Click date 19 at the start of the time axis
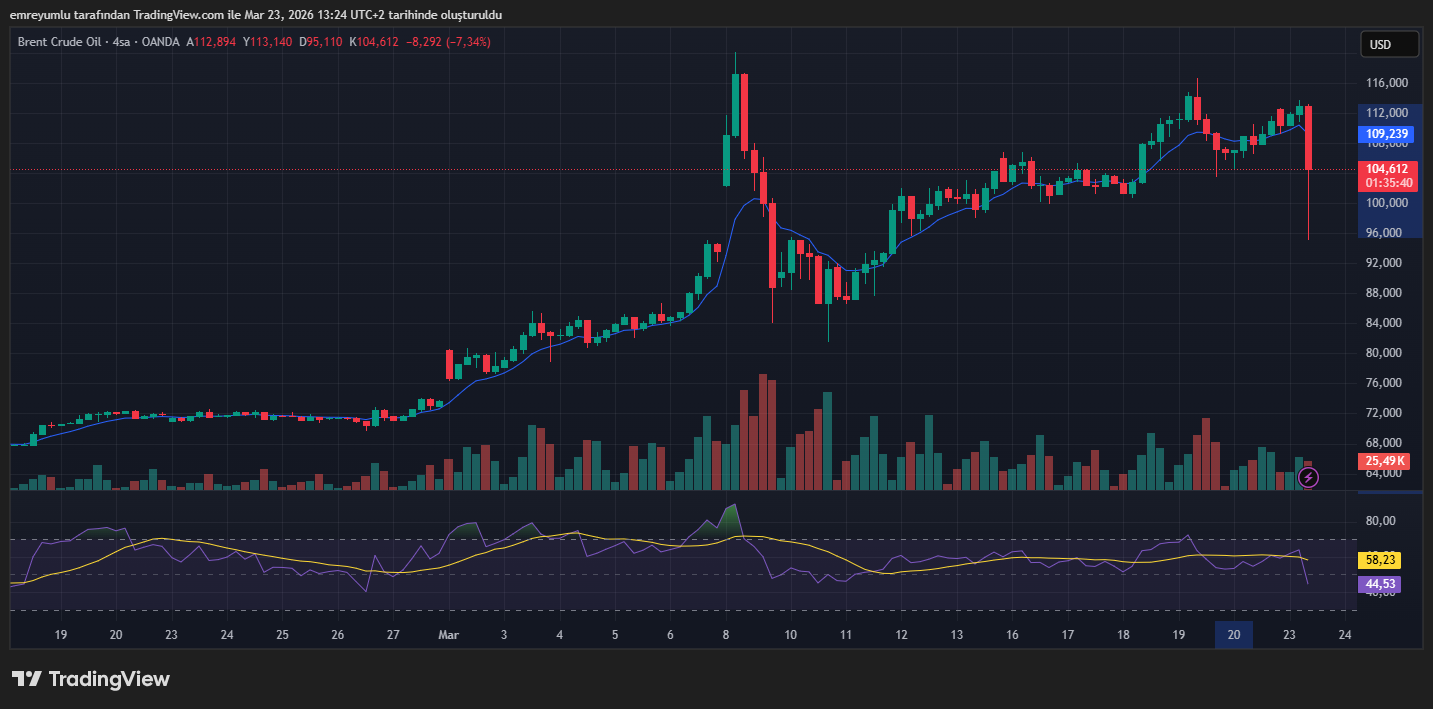Image resolution: width=1433 pixels, height=709 pixels. 61,635
